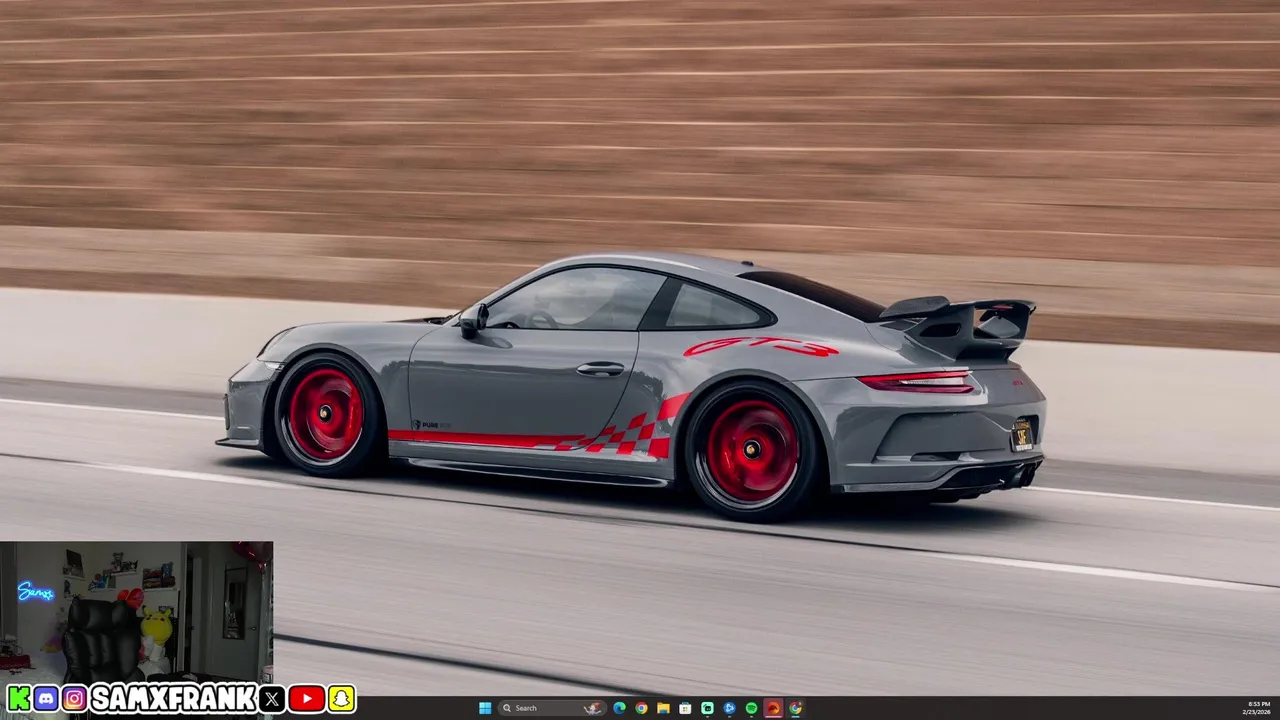Open the Windows Start menu
Image resolution: width=1280 pixels, height=720 pixels.
pyautogui.click(x=485, y=708)
